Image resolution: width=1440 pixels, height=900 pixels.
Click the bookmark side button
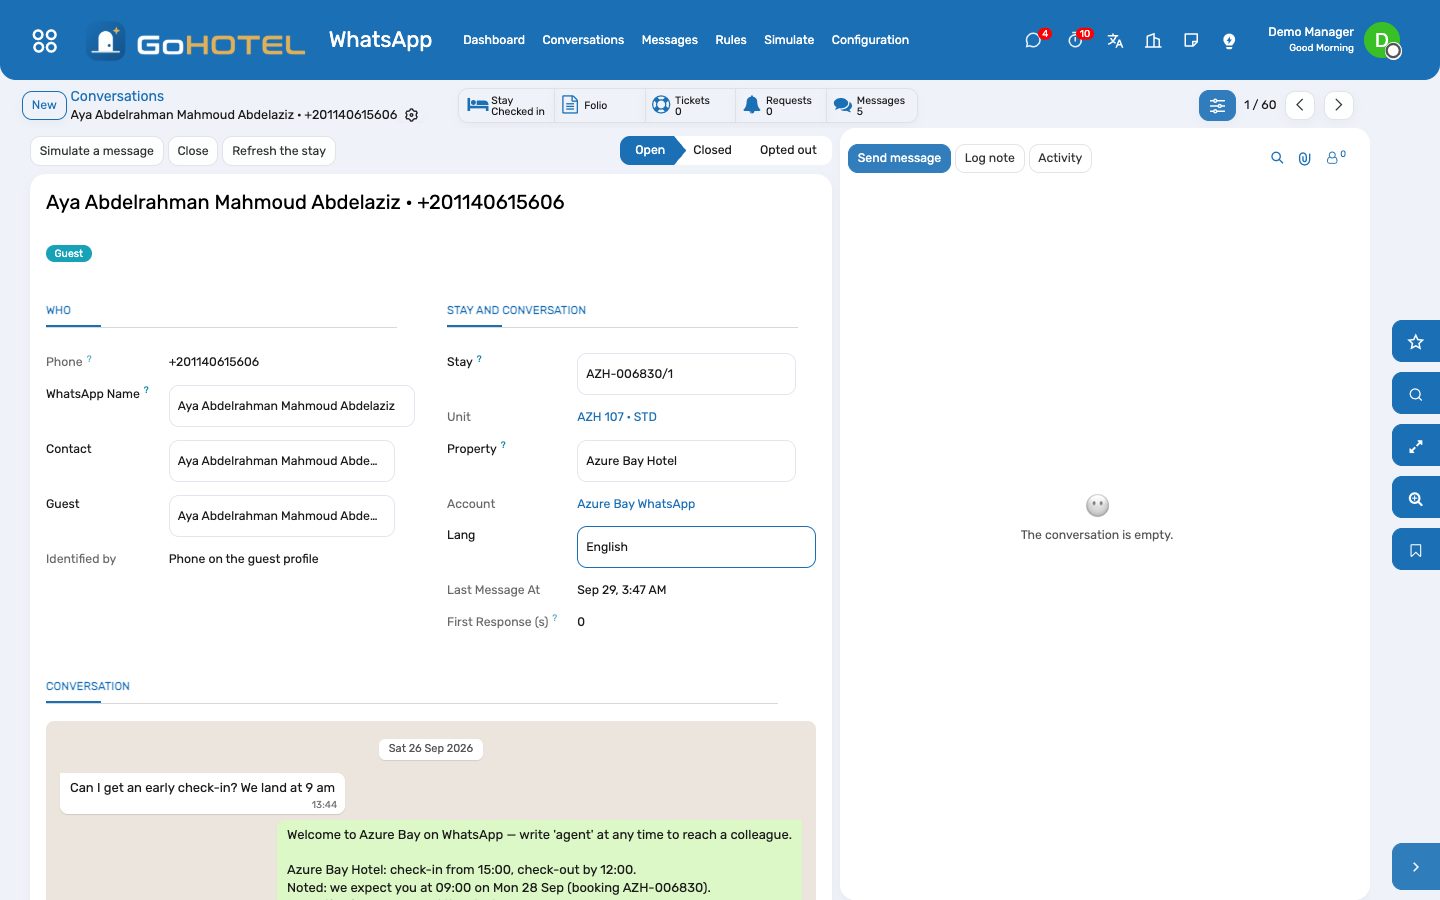click(x=1416, y=549)
